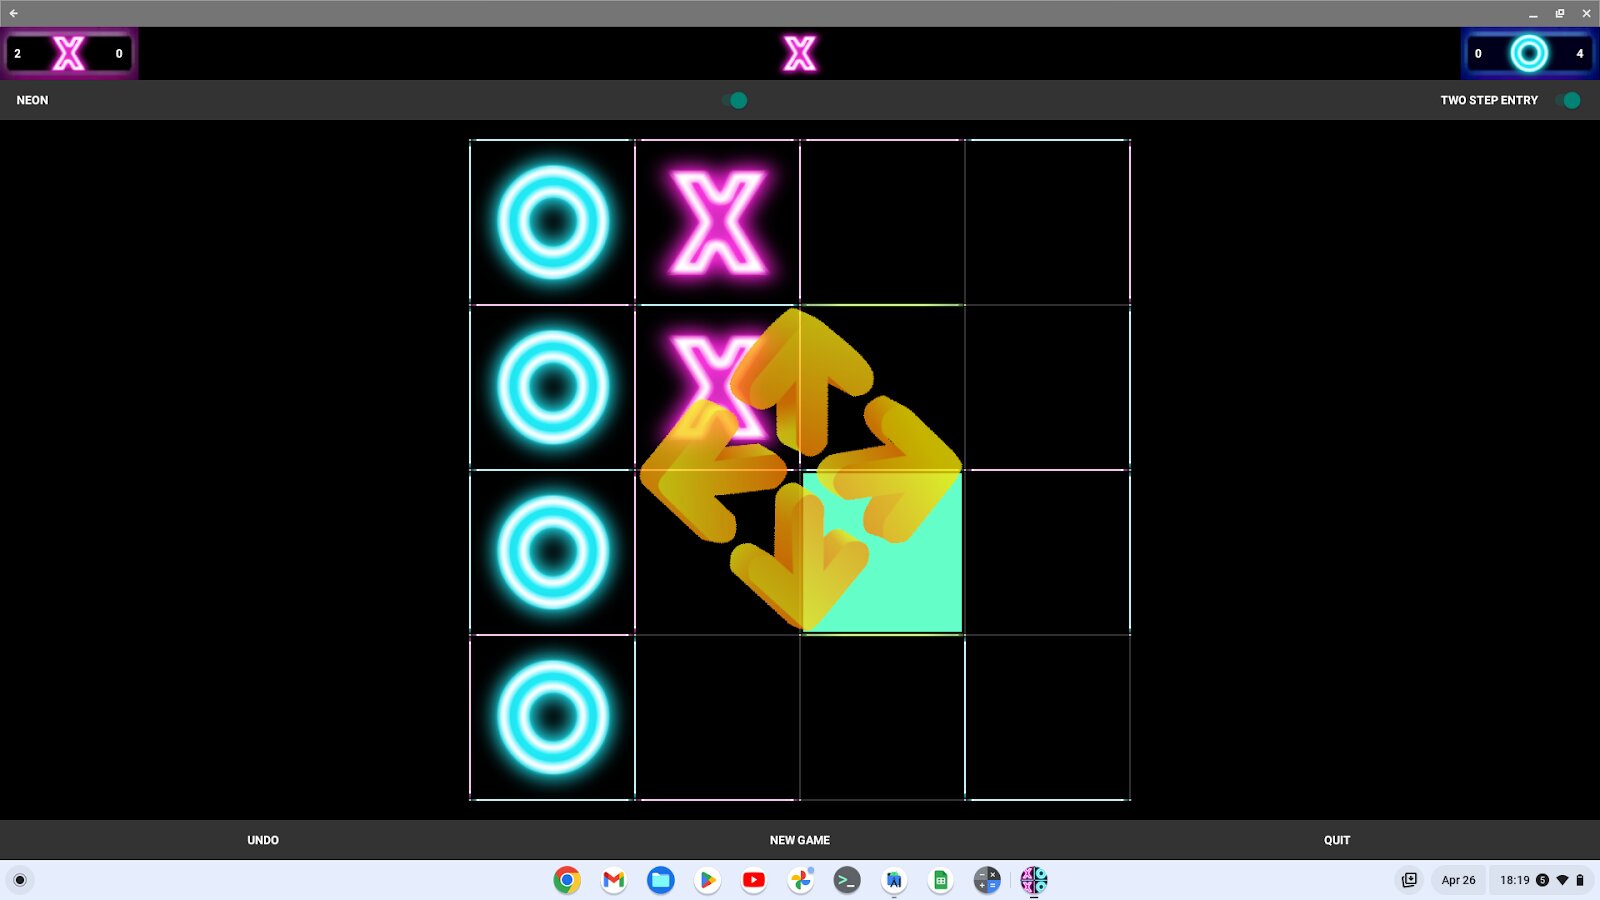
Task: Open Chrome from the shelf
Action: 567,880
